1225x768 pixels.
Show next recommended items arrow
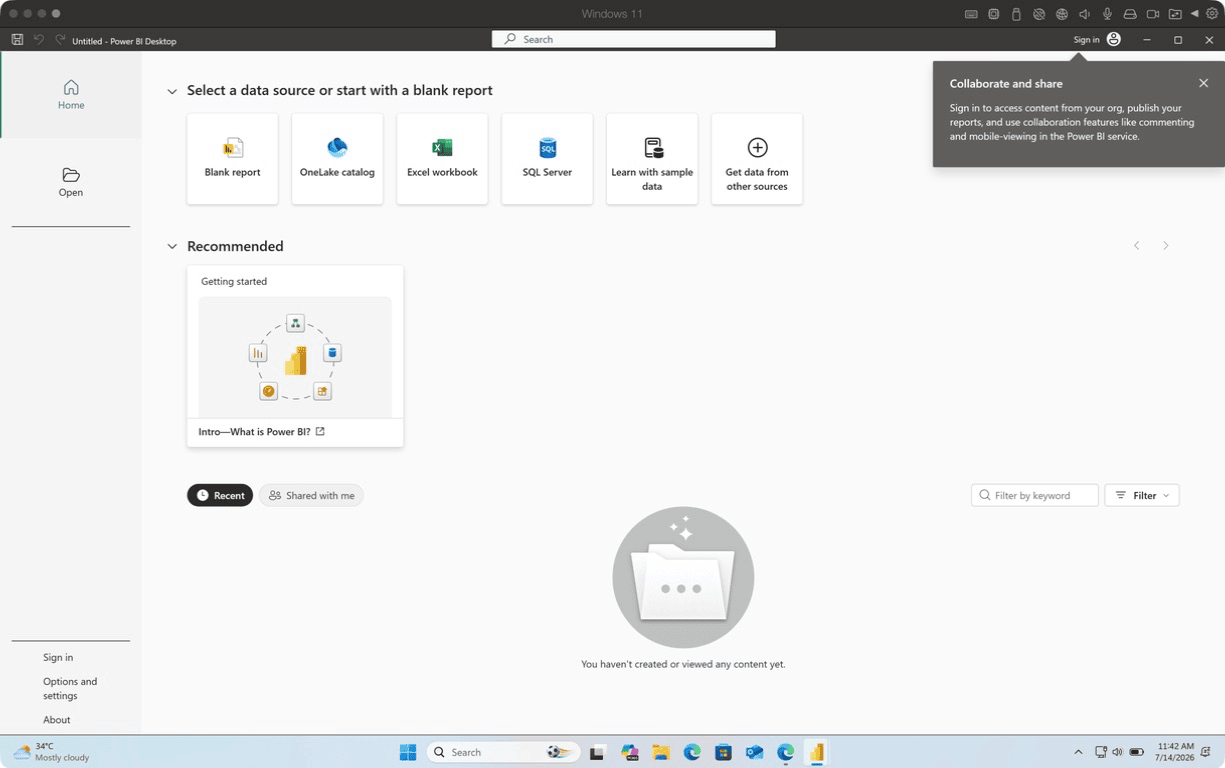[1166, 246]
